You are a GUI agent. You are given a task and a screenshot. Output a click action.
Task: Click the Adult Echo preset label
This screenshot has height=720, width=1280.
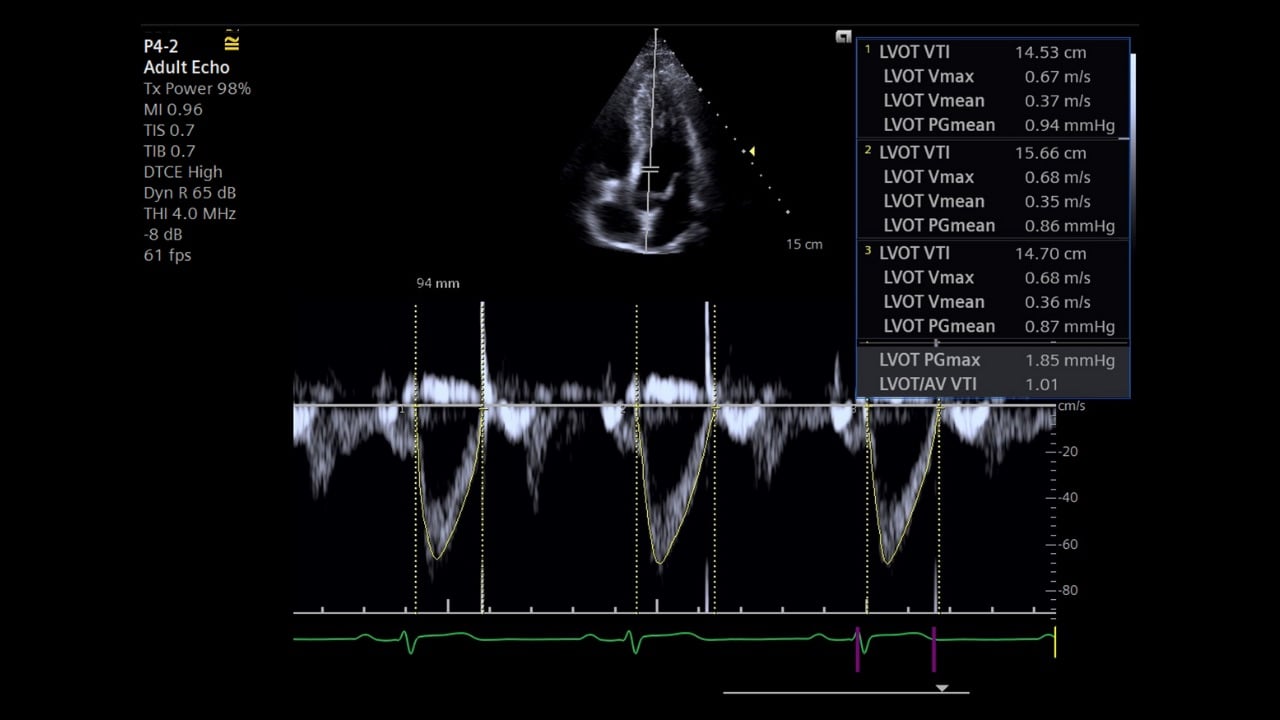tap(186, 68)
